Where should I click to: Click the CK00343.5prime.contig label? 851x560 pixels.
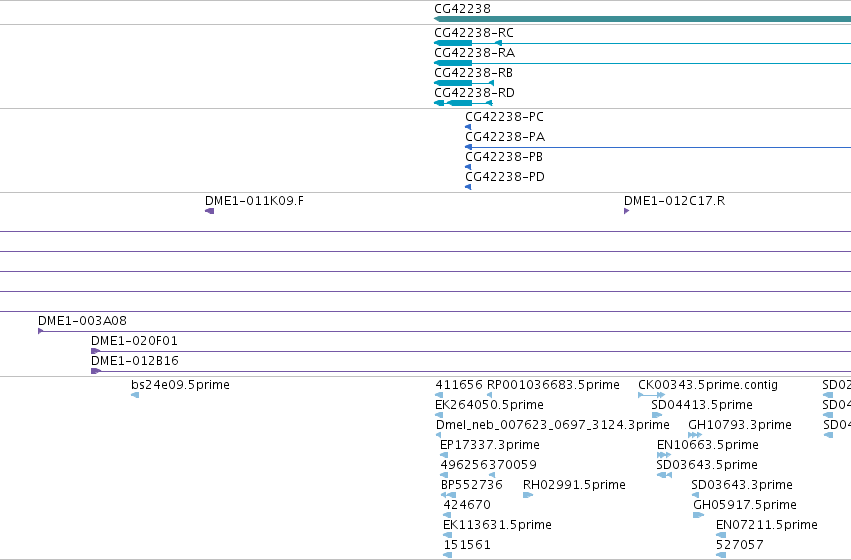(708, 385)
